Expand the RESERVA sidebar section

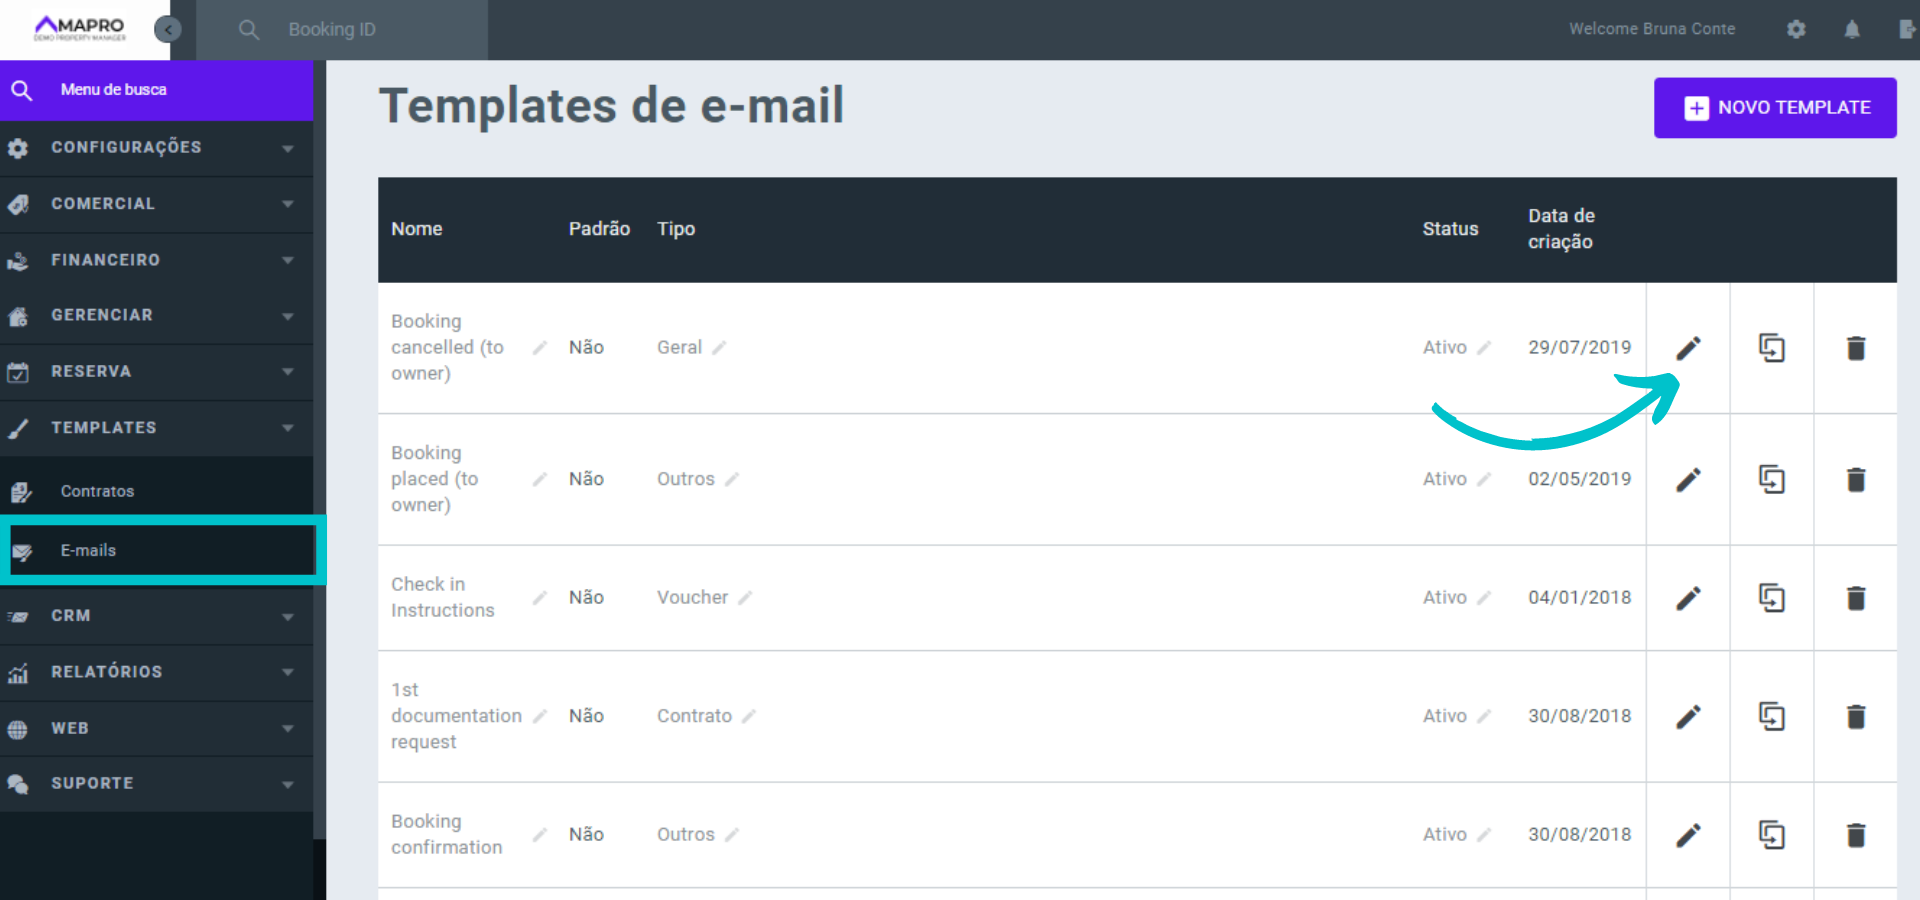pos(92,371)
